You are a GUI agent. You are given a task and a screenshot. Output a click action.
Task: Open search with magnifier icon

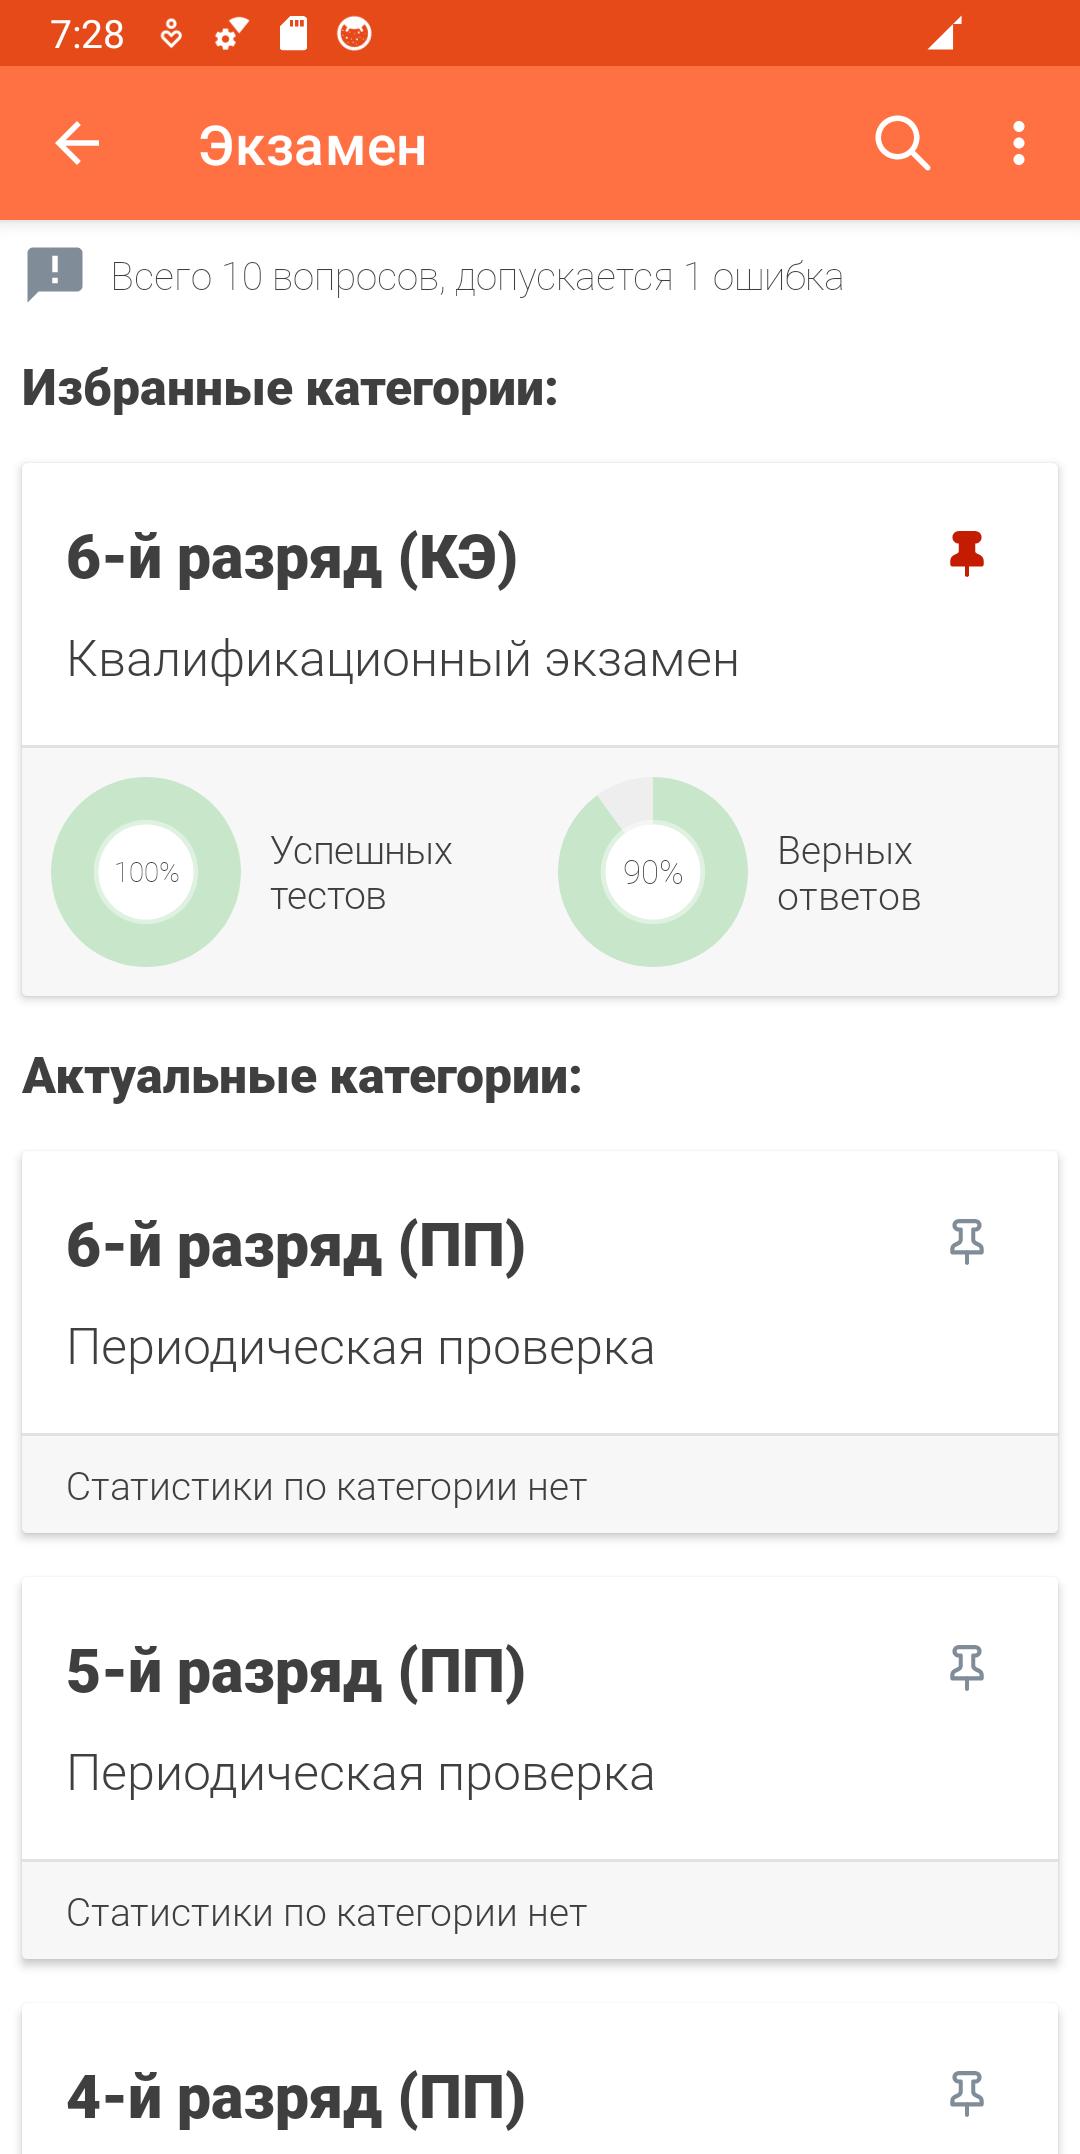902,144
